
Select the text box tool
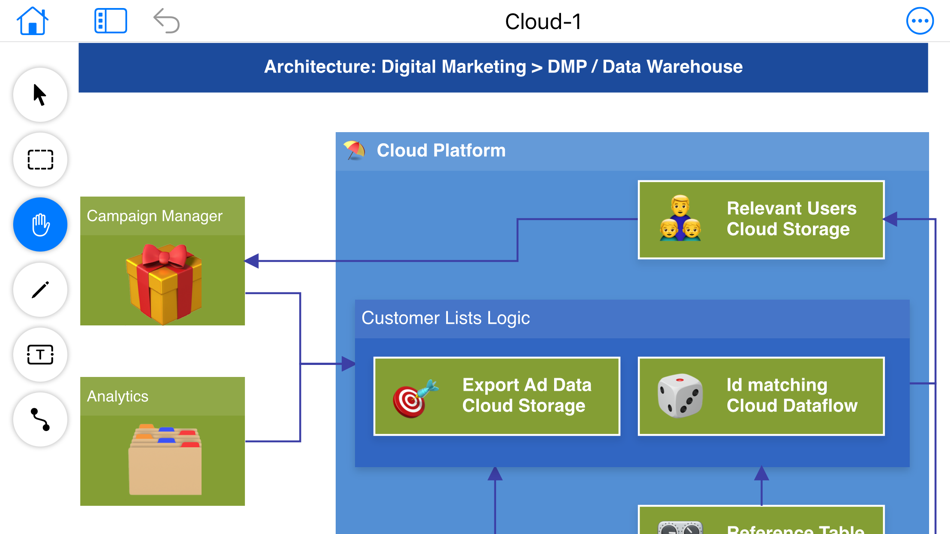coord(40,355)
